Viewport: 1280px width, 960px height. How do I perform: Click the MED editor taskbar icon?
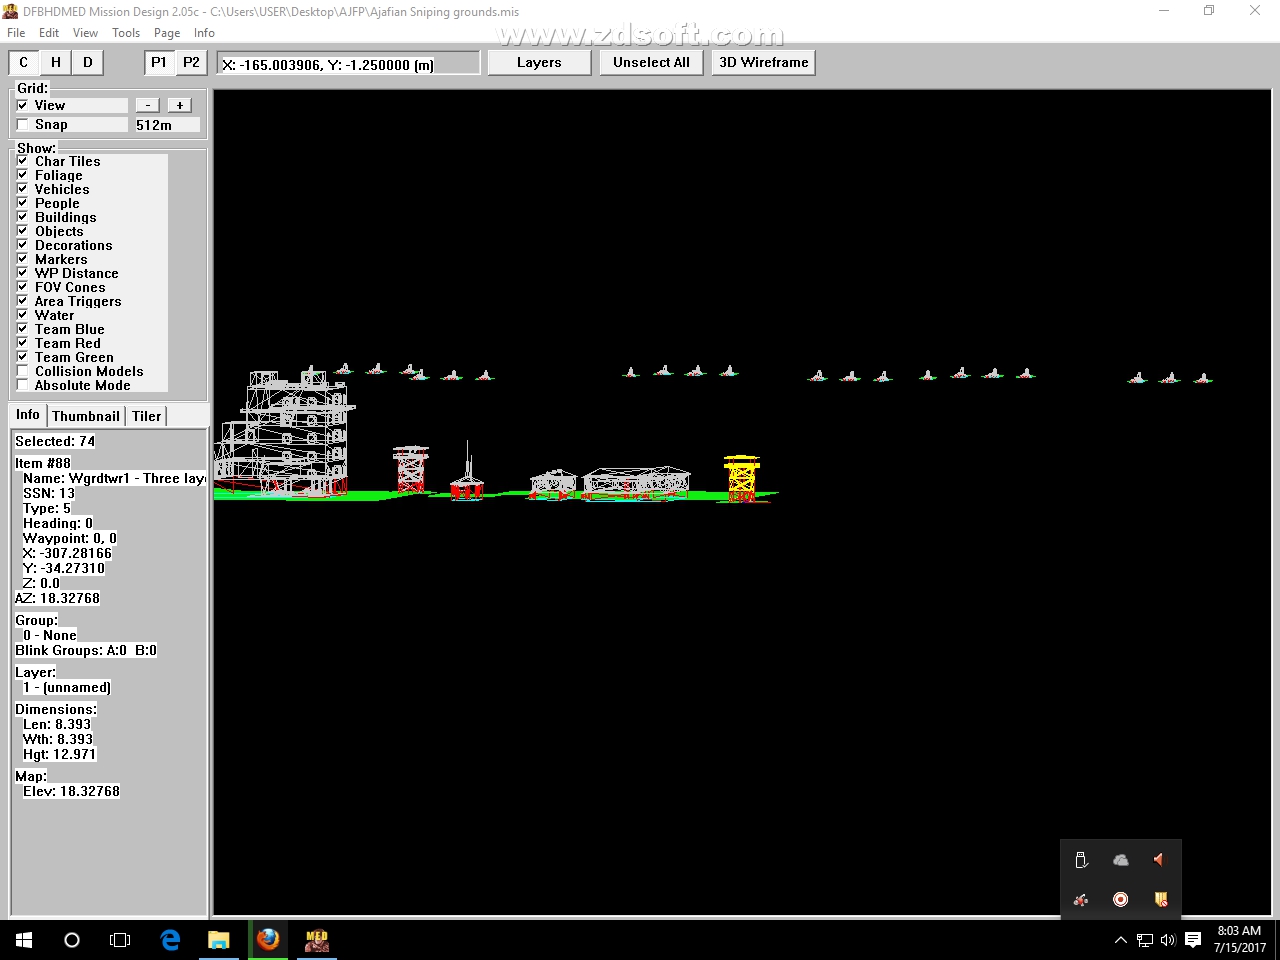click(x=317, y=940)
